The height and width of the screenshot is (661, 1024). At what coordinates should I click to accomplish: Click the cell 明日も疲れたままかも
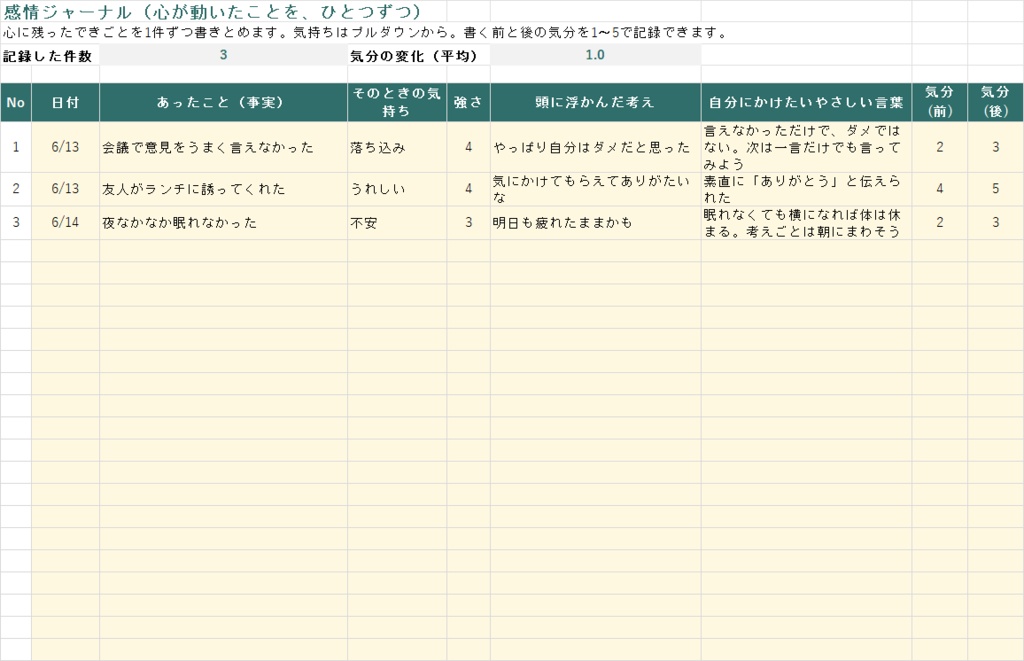pyautogui.click(x=596, y=223)
